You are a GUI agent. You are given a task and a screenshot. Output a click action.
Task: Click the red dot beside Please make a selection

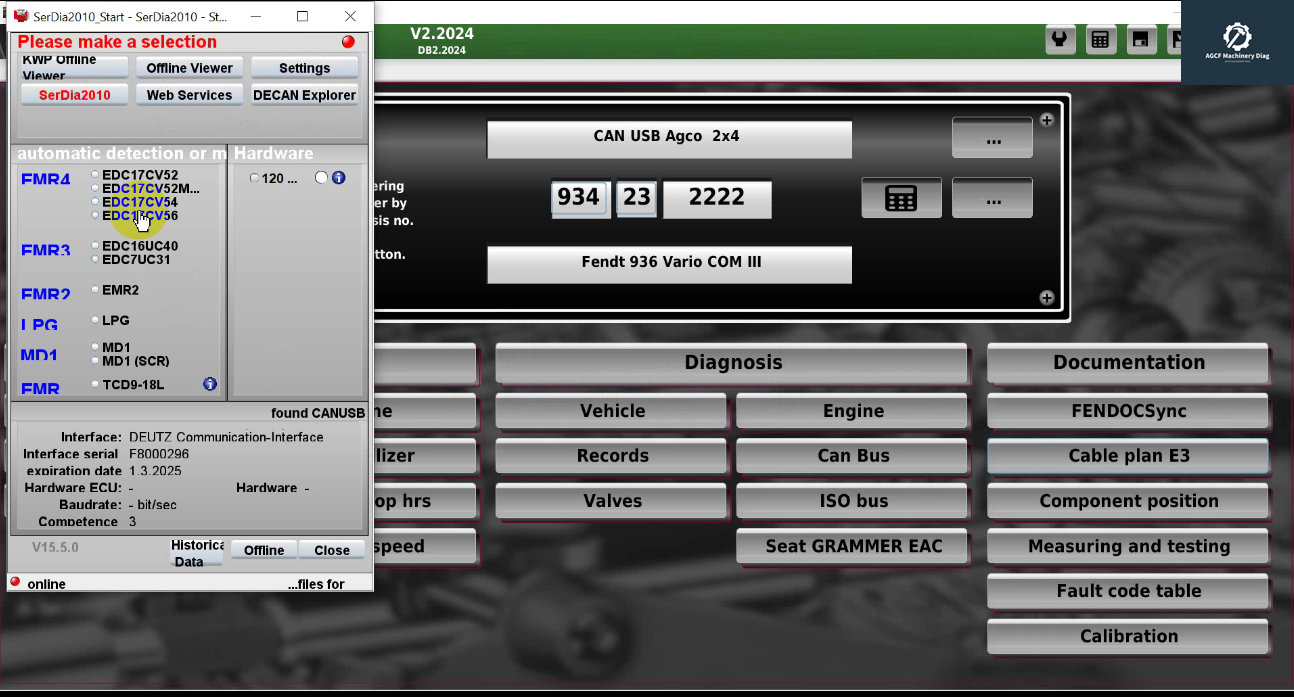tap(347, 41)
